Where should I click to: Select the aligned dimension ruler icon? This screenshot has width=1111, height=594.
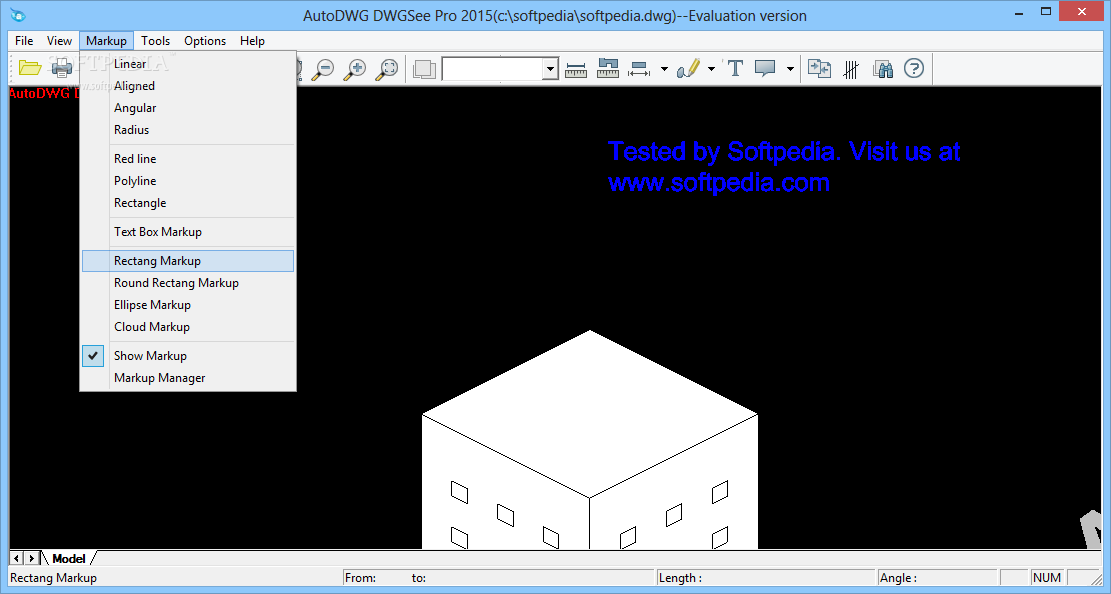(x=608, y=68)
